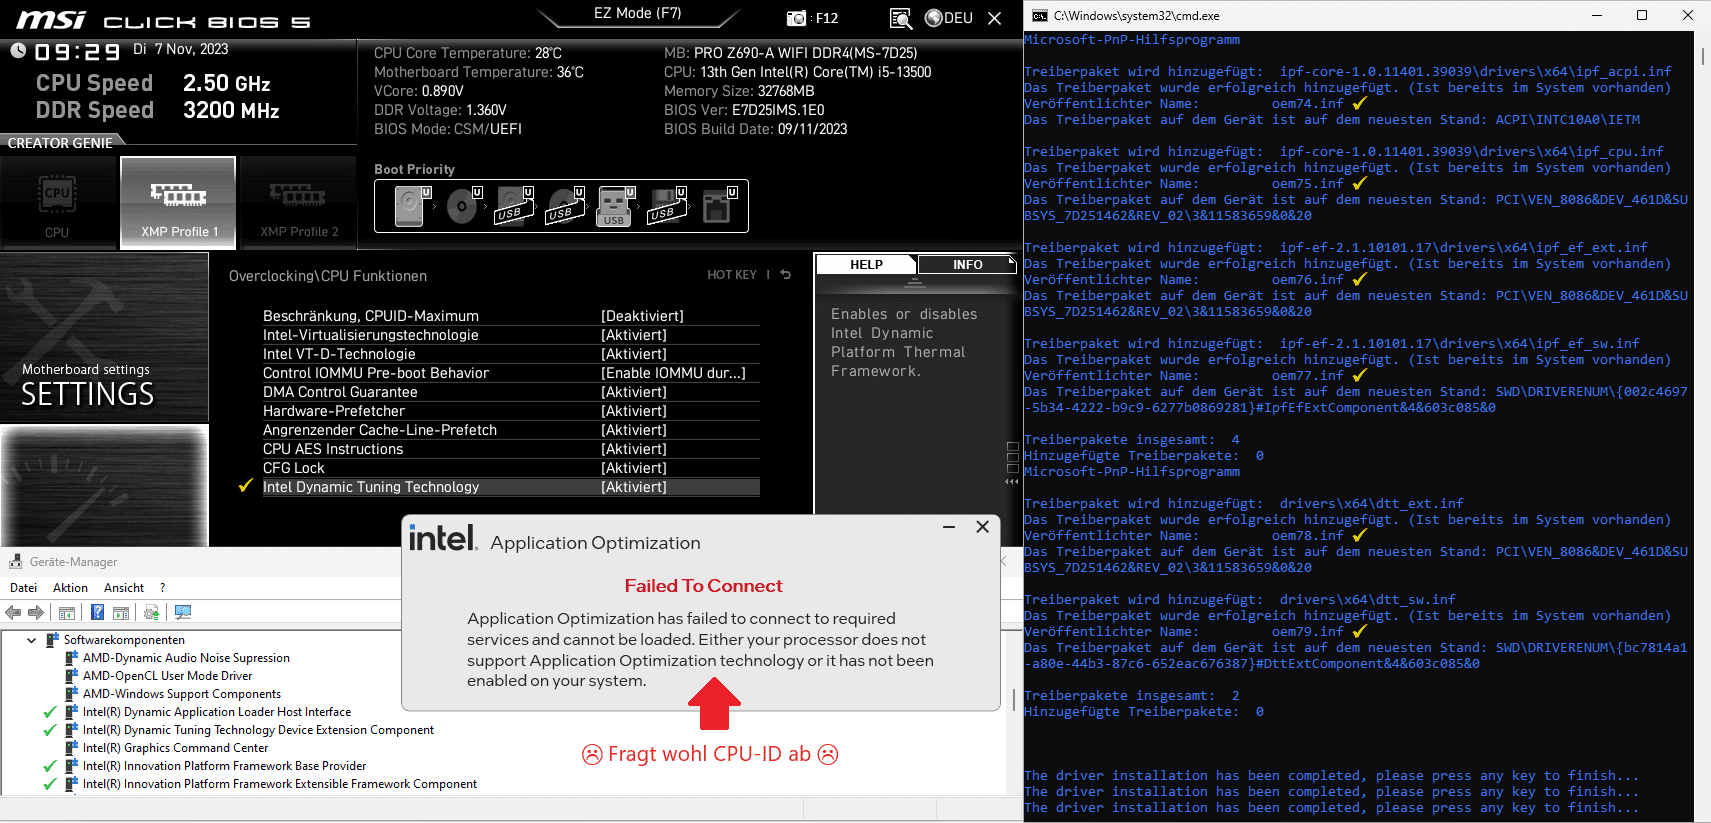This screenshot has width=1711, height=823.
Task: Select Intel(R) Graphics Command Center
Action: pos(176,748)
